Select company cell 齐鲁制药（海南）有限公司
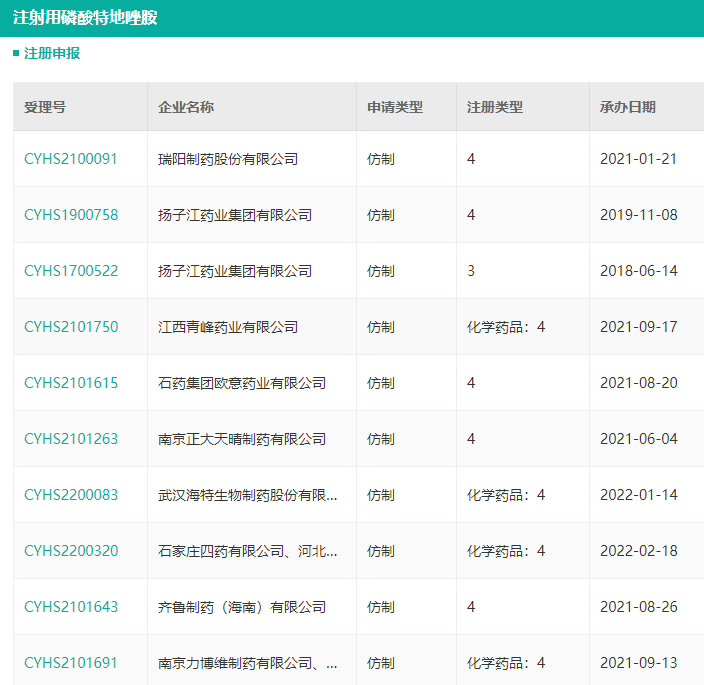This screenshot has height=685, width=704. (x=242, y=607)
